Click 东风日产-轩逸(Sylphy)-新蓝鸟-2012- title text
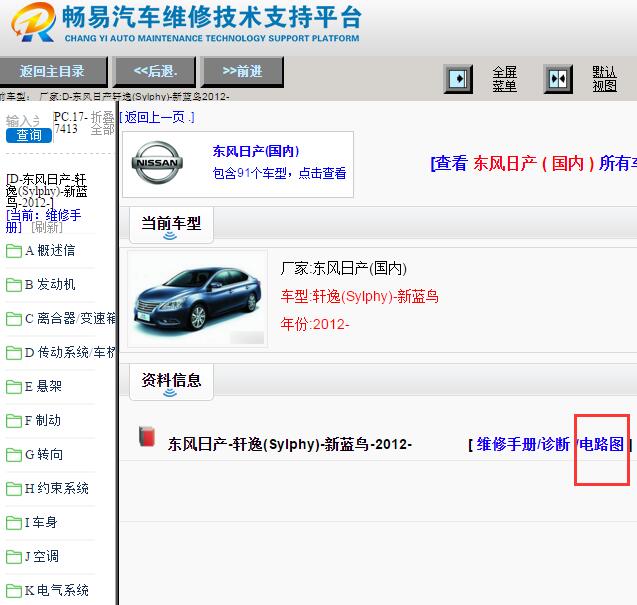The height and width of the screenshot is (605, 637). 290,444
